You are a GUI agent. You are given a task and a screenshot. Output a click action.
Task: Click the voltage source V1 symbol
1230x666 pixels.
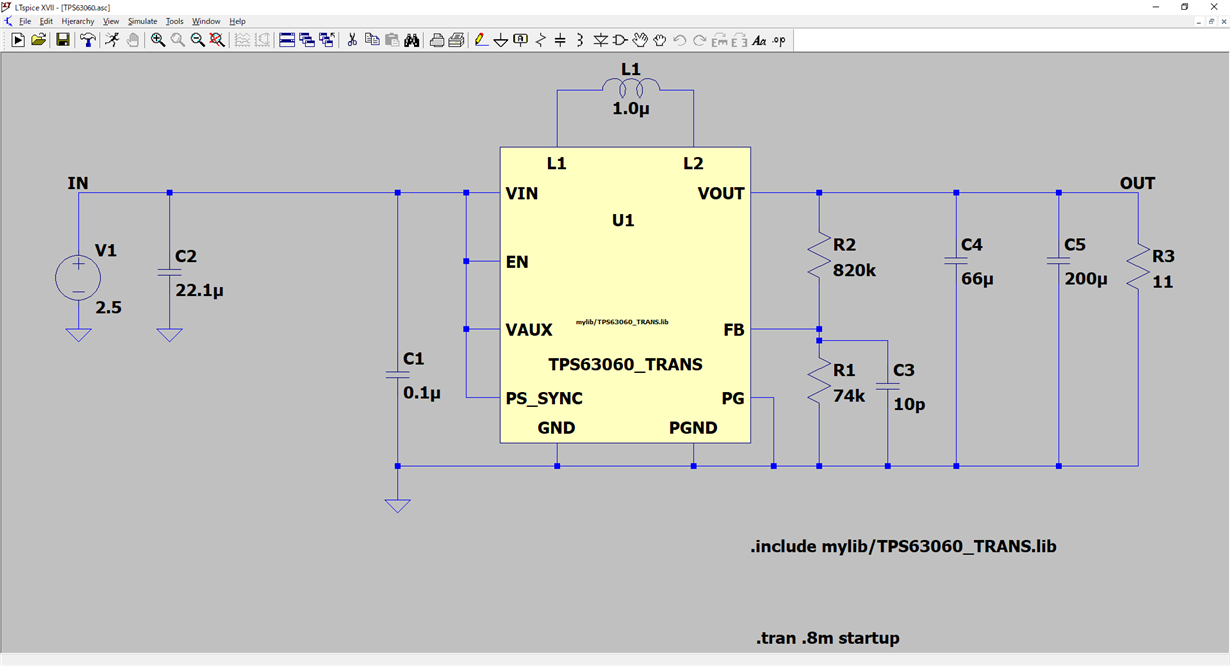tap(78, 277)
